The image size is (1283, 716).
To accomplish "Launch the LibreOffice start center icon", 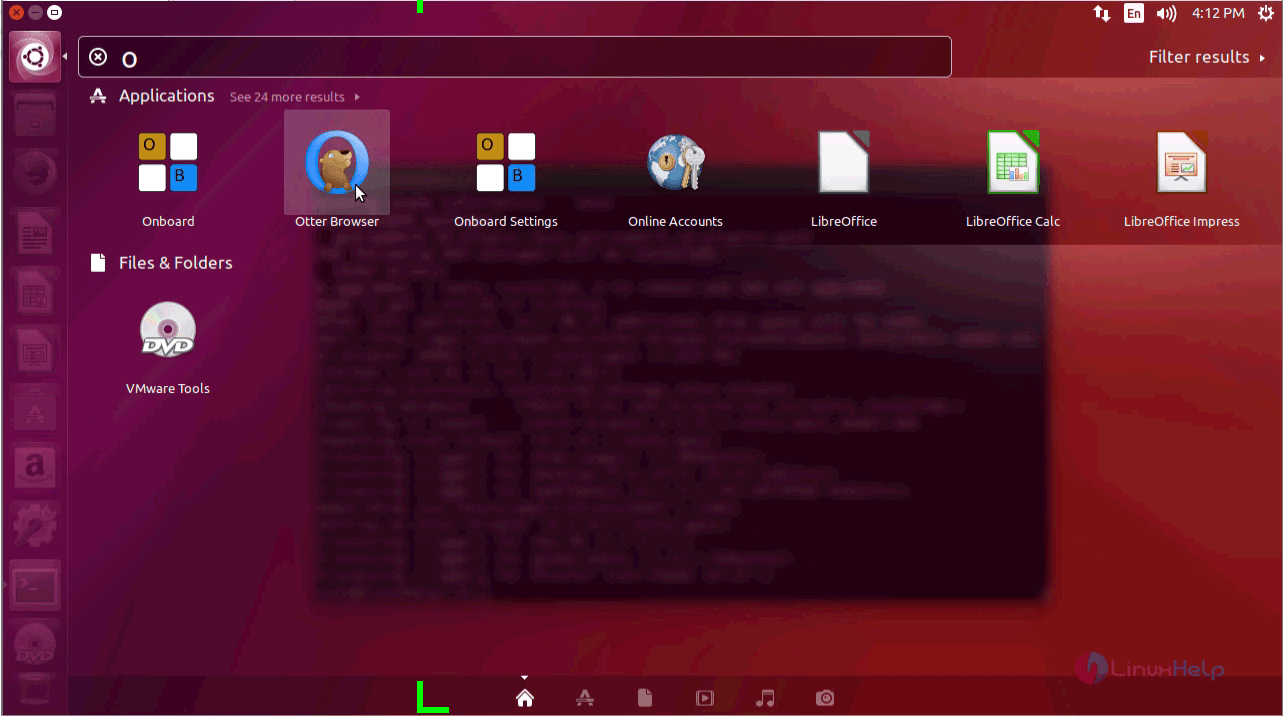I will [844, 162].
